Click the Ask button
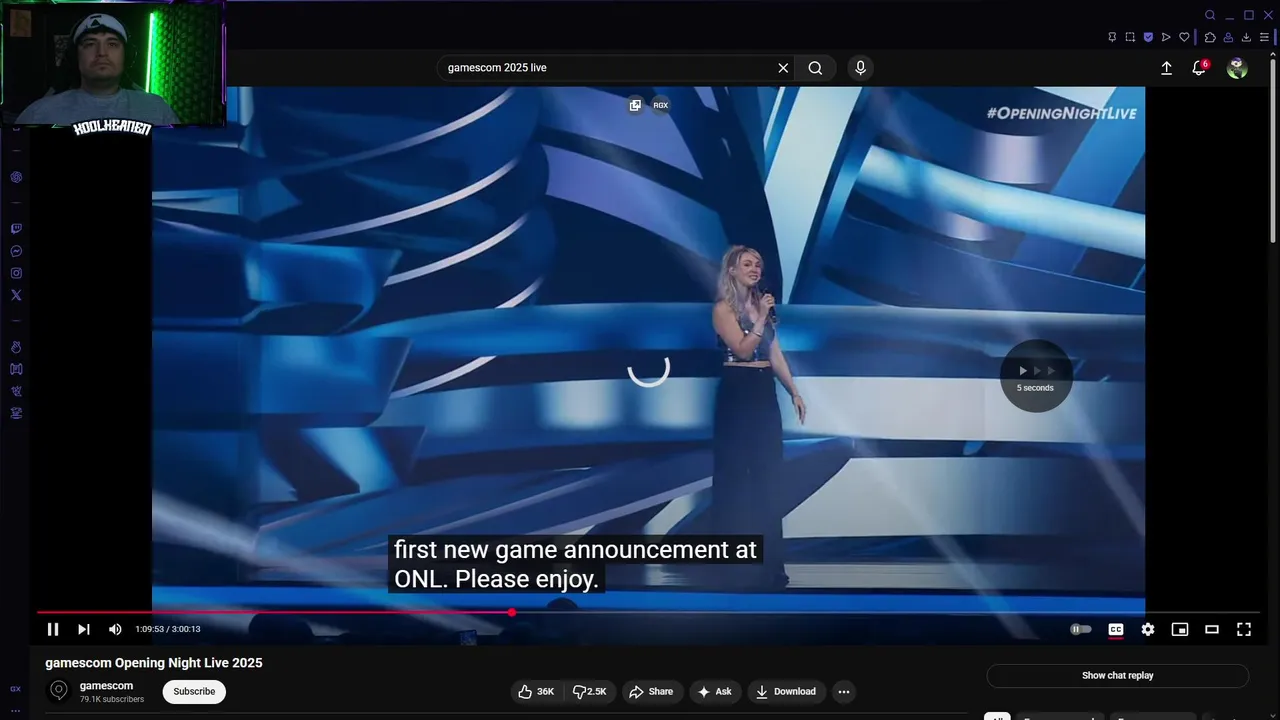Screen dimensions: 1280x720 coord(715,692)
